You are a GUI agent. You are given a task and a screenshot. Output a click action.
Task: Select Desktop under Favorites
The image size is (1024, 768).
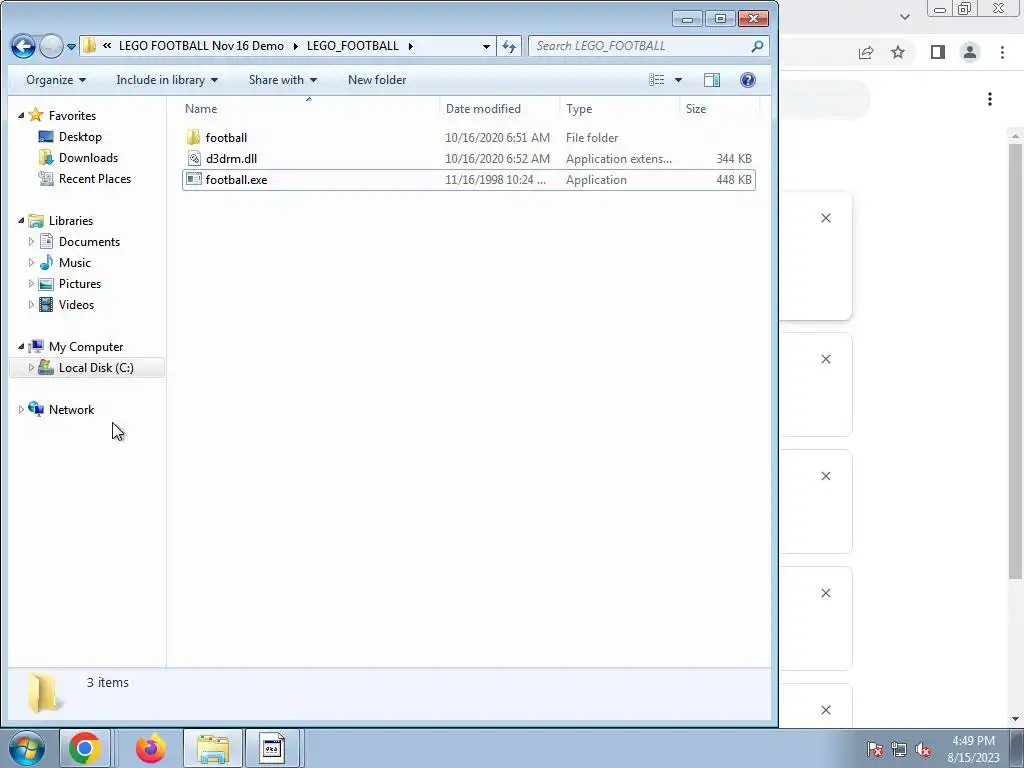(80, 136)
